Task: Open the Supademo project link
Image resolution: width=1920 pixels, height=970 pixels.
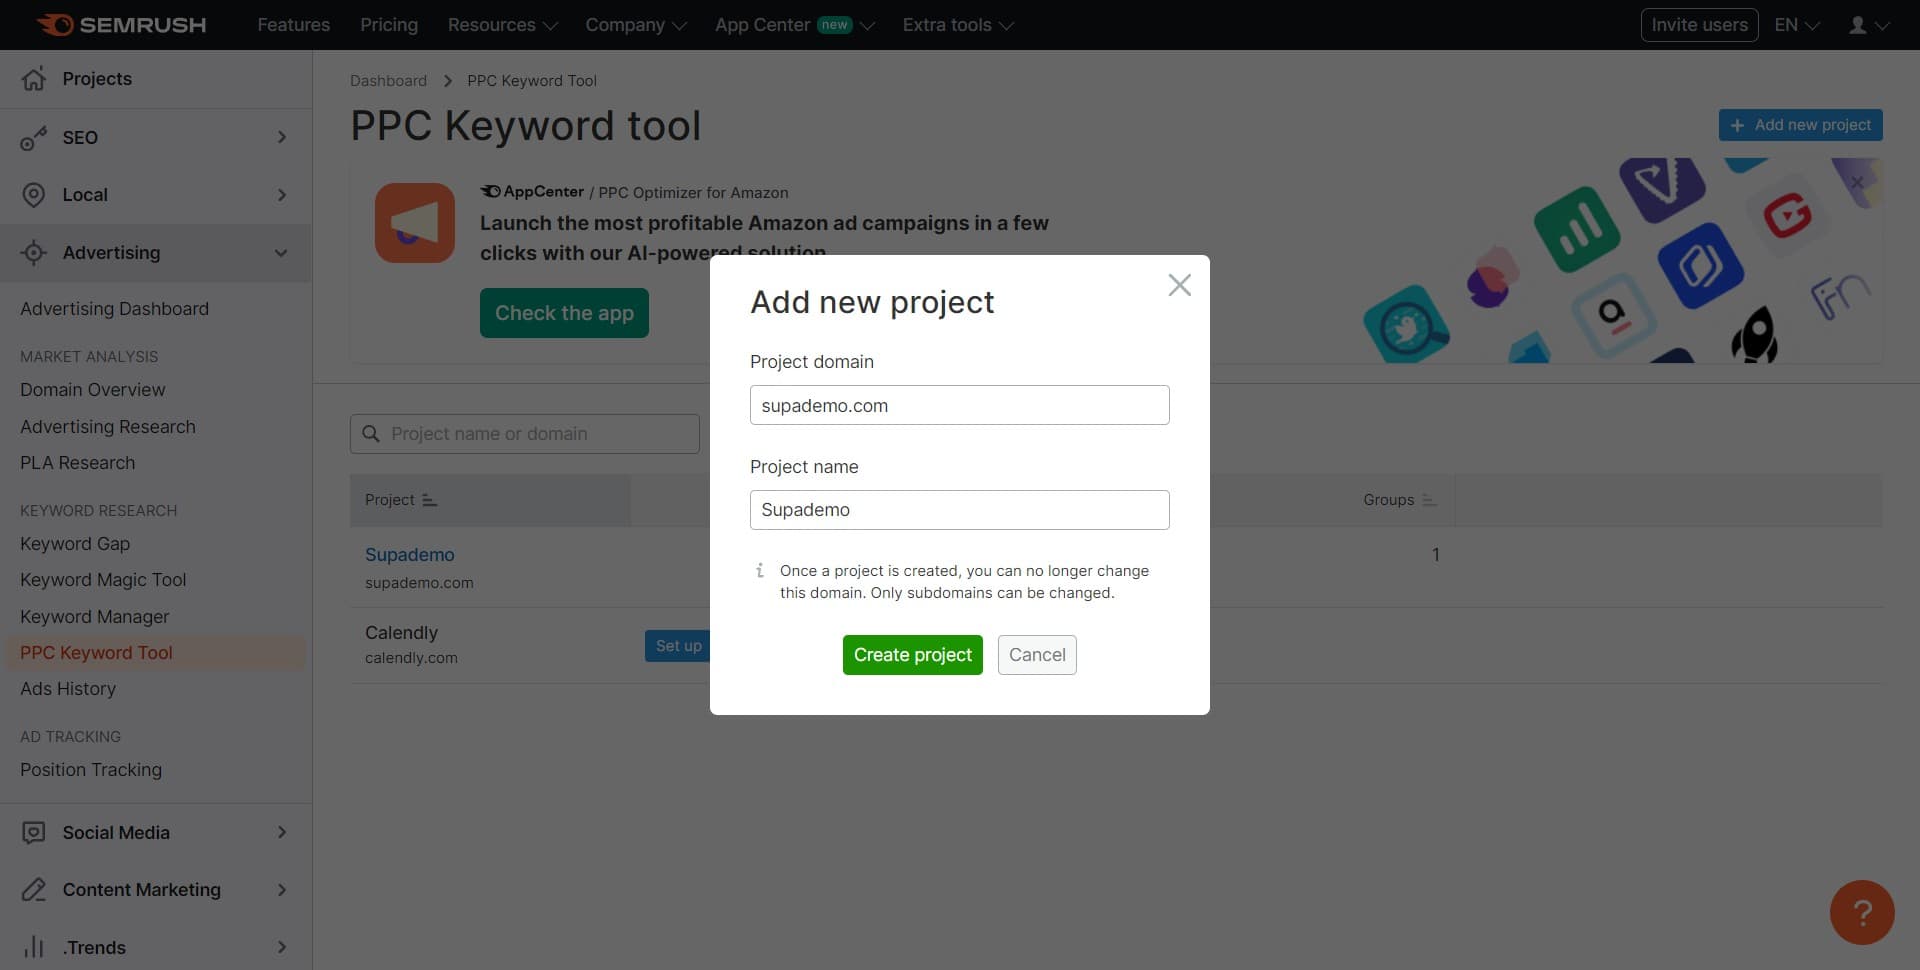Action: pos(409,554)
